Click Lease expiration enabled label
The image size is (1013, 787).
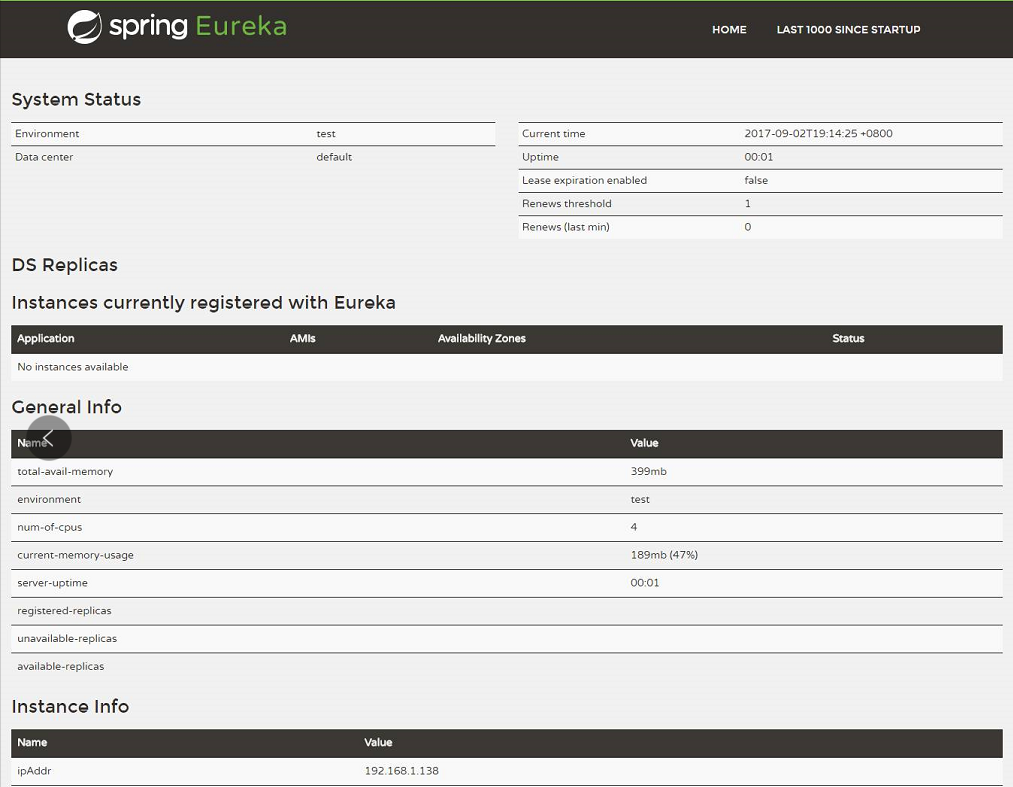point(584,180)
